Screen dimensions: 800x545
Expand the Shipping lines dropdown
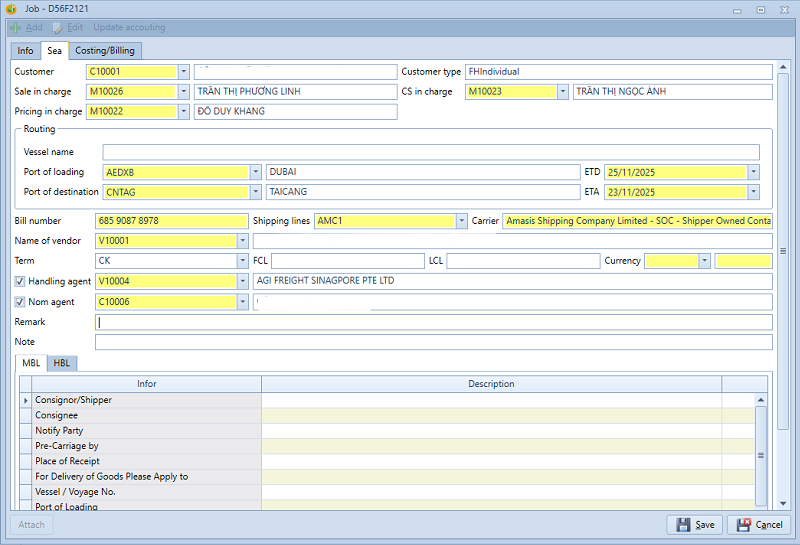coord(461,221)
